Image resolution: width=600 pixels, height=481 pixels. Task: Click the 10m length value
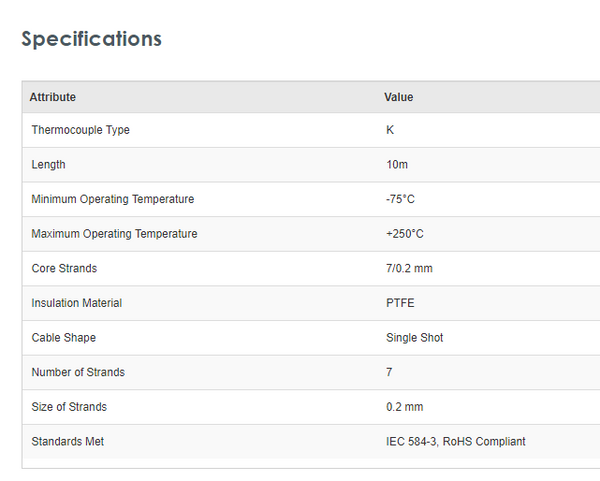tap(397, 165)
